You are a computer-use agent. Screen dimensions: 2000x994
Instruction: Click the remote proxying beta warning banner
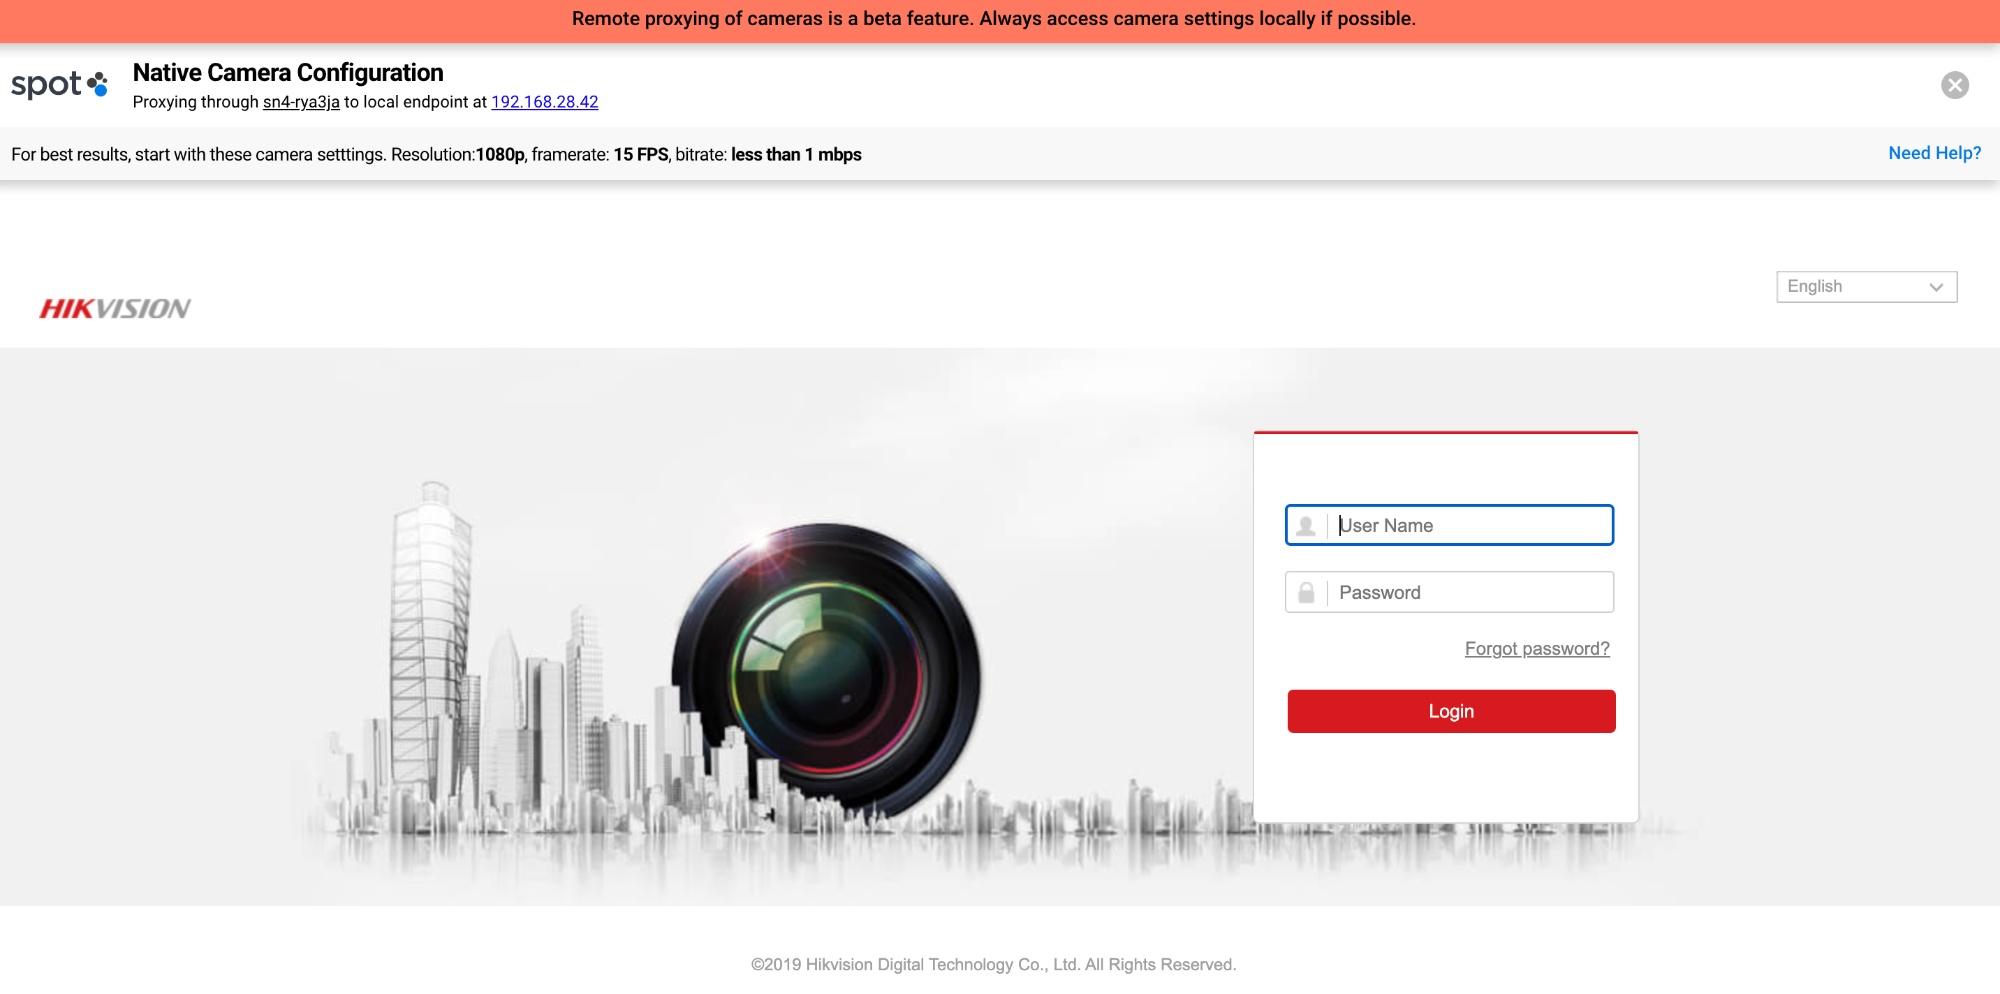tap(1000, 20)
